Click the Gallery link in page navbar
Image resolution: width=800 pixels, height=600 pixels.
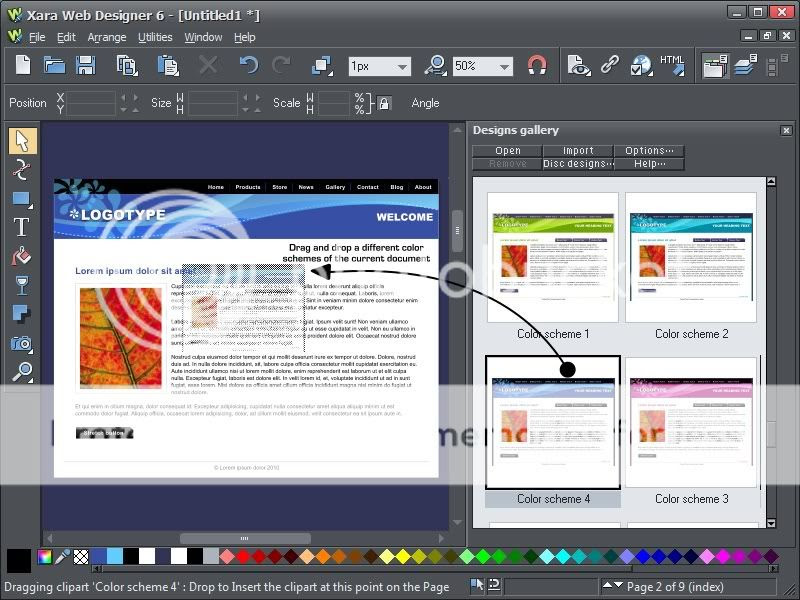tap(335, 187)
